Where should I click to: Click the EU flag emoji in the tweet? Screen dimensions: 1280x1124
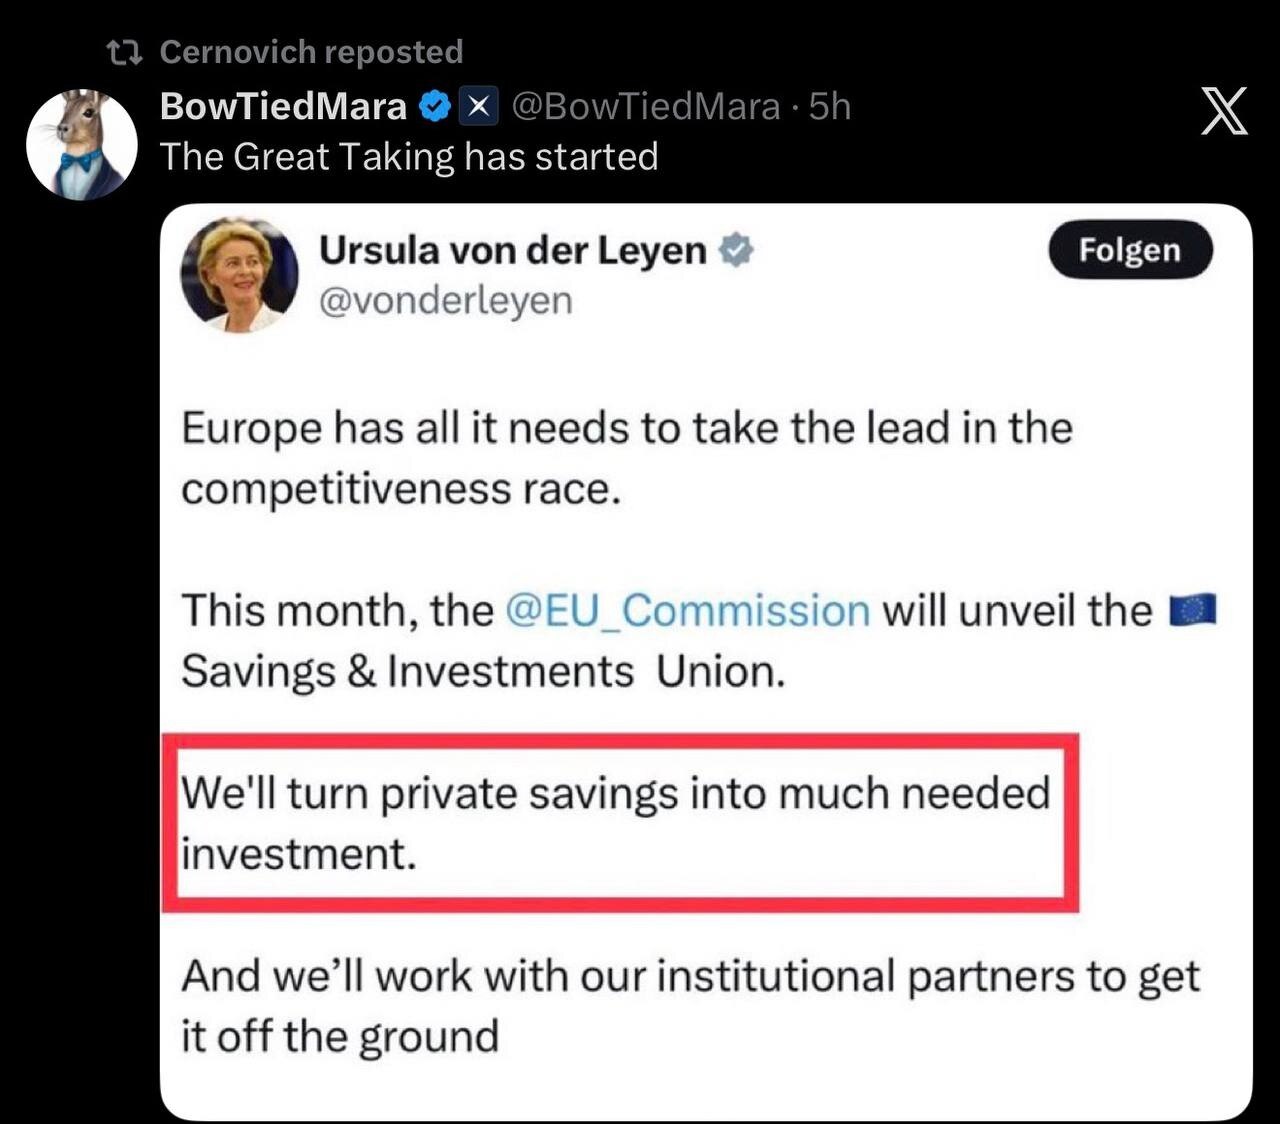click(1192, 608)
